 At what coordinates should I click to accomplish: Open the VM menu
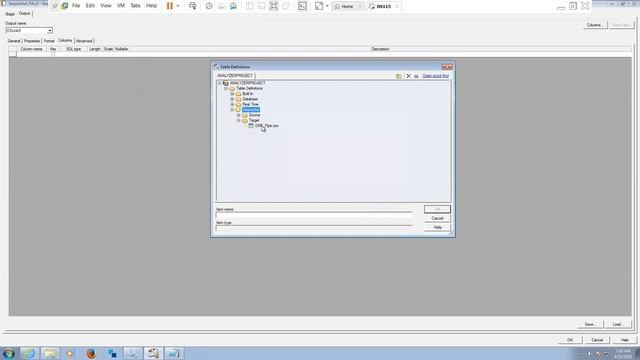pos(121,6)
